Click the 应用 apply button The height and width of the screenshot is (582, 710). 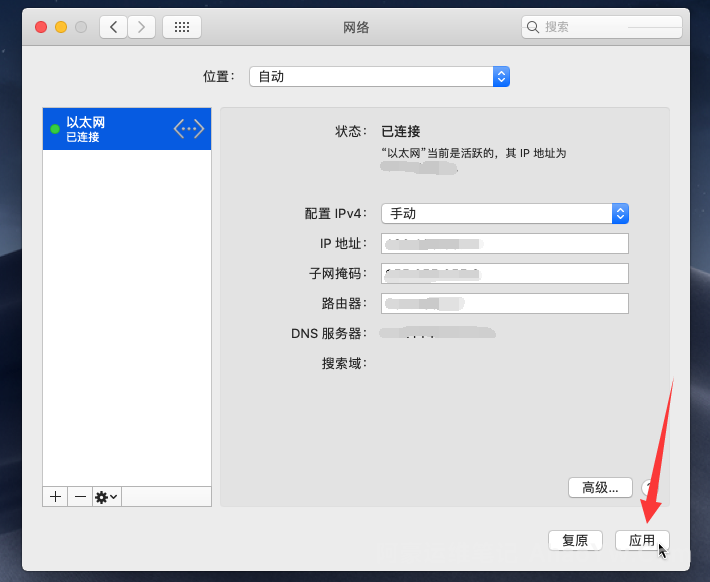tap(642, 540)
